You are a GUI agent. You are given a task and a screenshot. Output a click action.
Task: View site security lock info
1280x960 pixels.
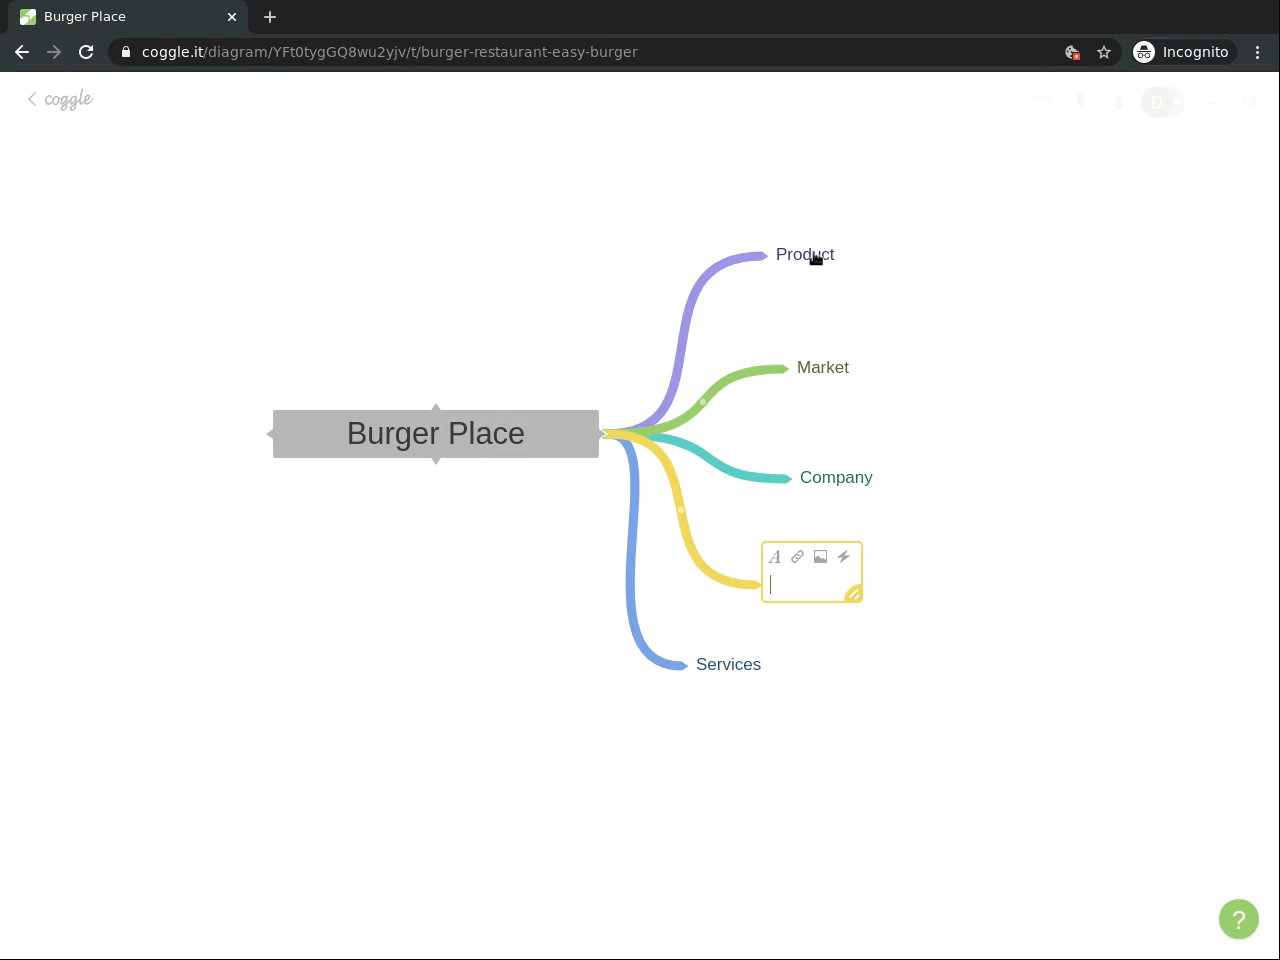coord(126,52)
